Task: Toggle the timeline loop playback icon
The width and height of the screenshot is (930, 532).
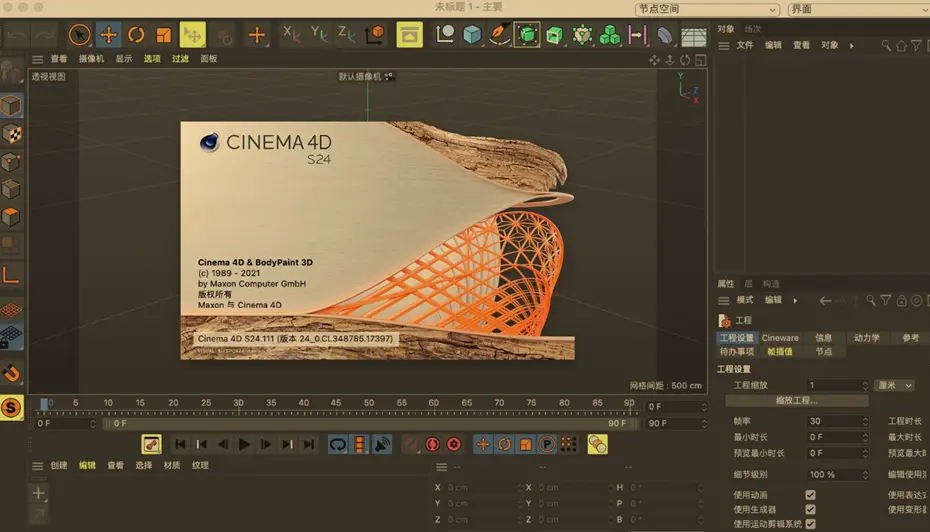Action: 337,444
